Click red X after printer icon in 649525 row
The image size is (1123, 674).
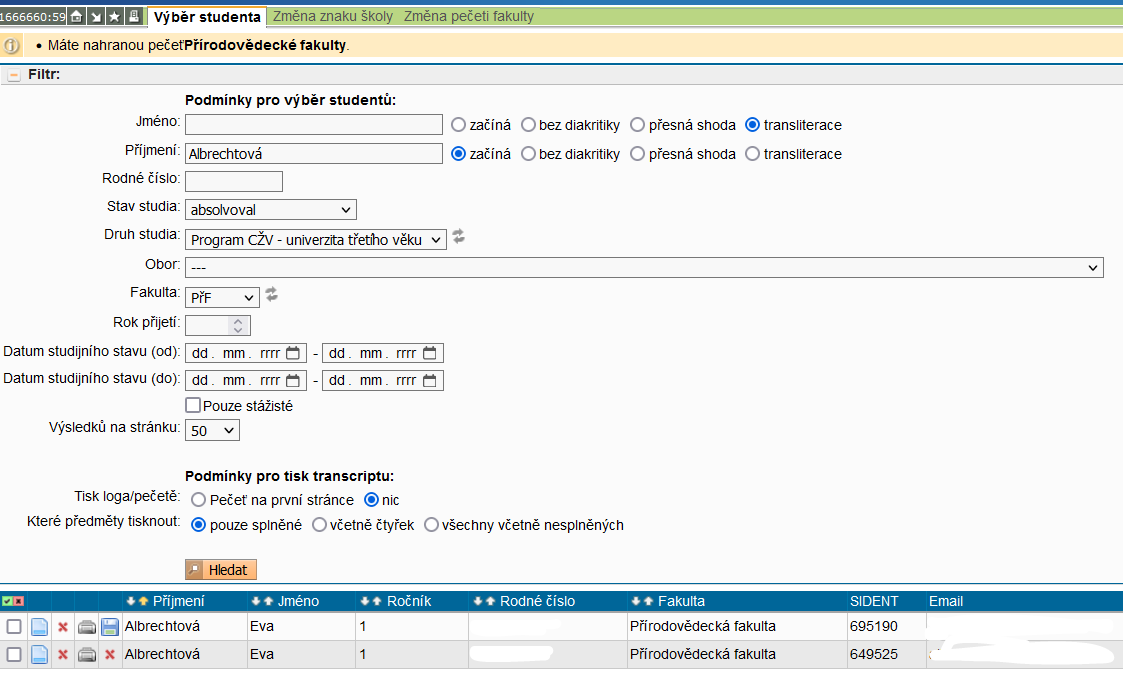click(110, 655)
